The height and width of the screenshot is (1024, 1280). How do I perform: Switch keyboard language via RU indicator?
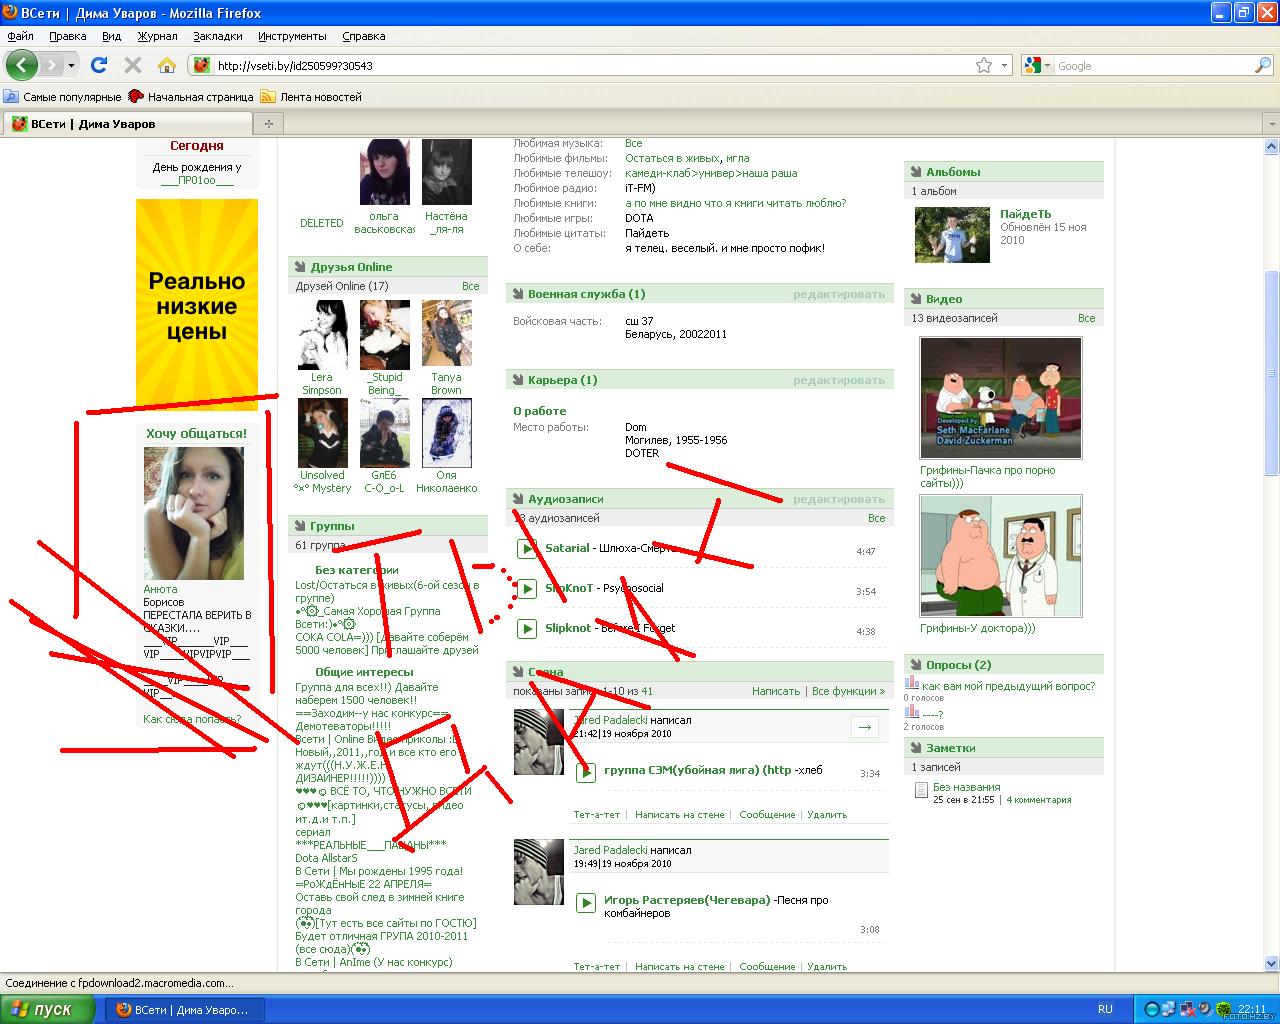coord(1105,1009)
